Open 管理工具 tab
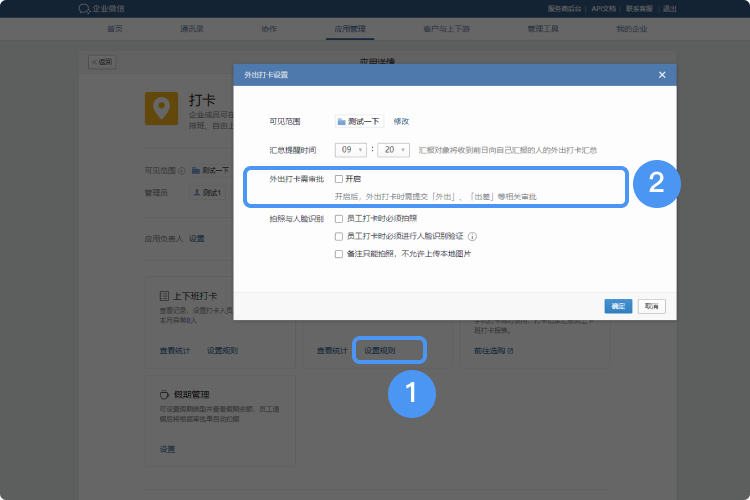This screenshot has height=500, width=750. pyautogui.click(x=543, y=29)
